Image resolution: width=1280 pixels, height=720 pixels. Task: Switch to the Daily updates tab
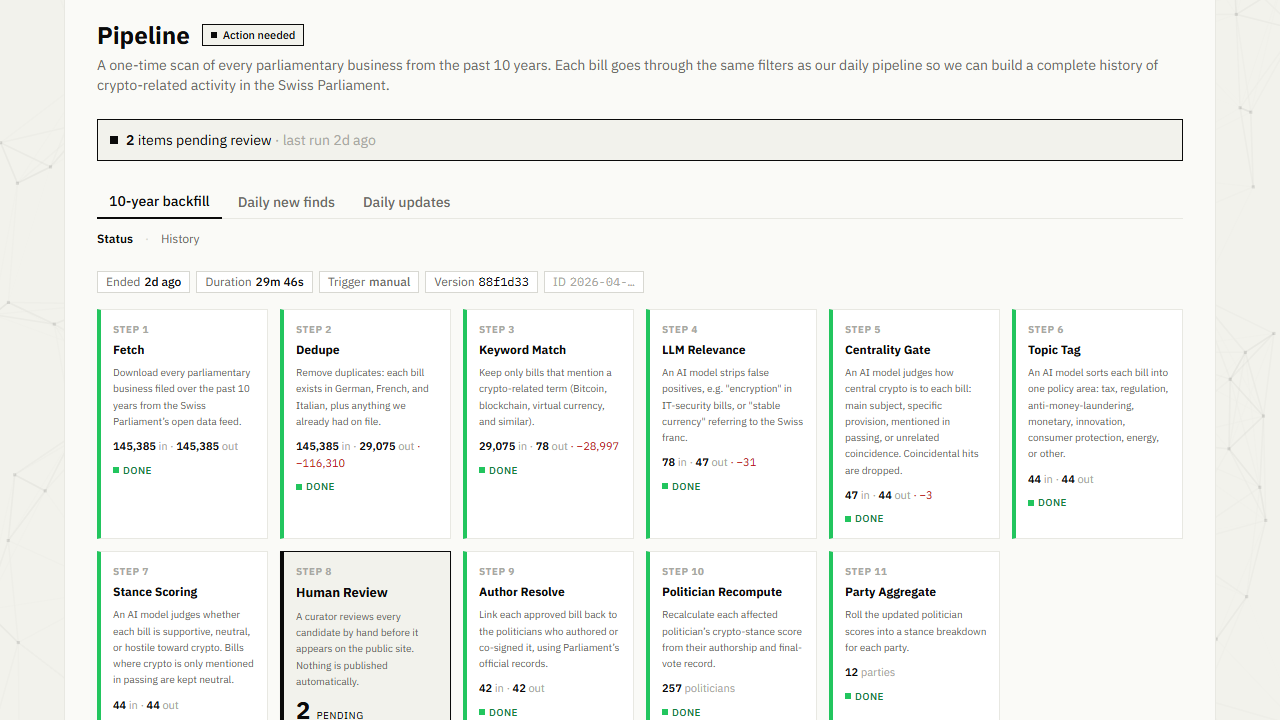click(406, 202)
